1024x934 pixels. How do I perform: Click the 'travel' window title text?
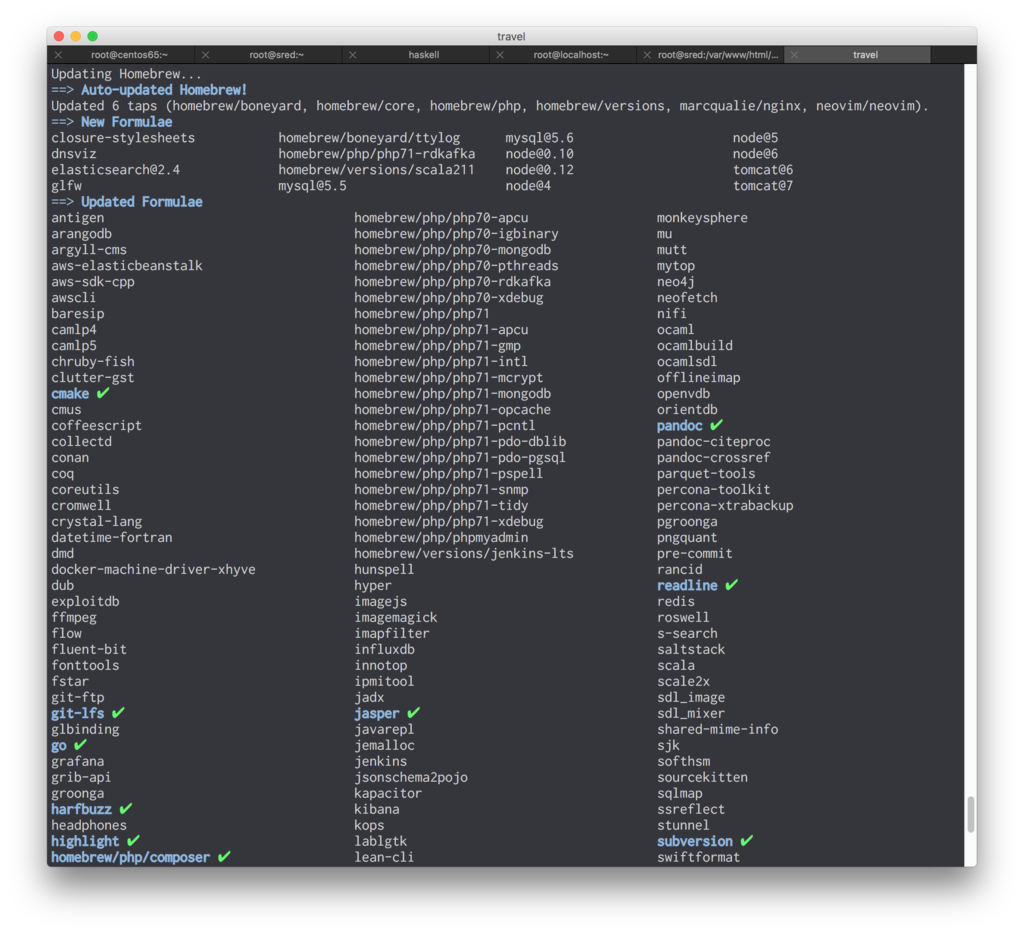click(x=511, y=37)
